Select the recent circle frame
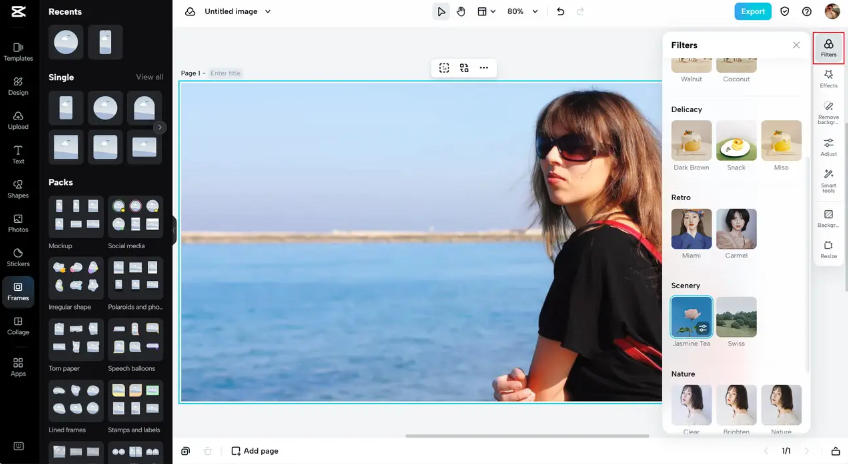Viewport: 848px width, 464px height. 66,42
